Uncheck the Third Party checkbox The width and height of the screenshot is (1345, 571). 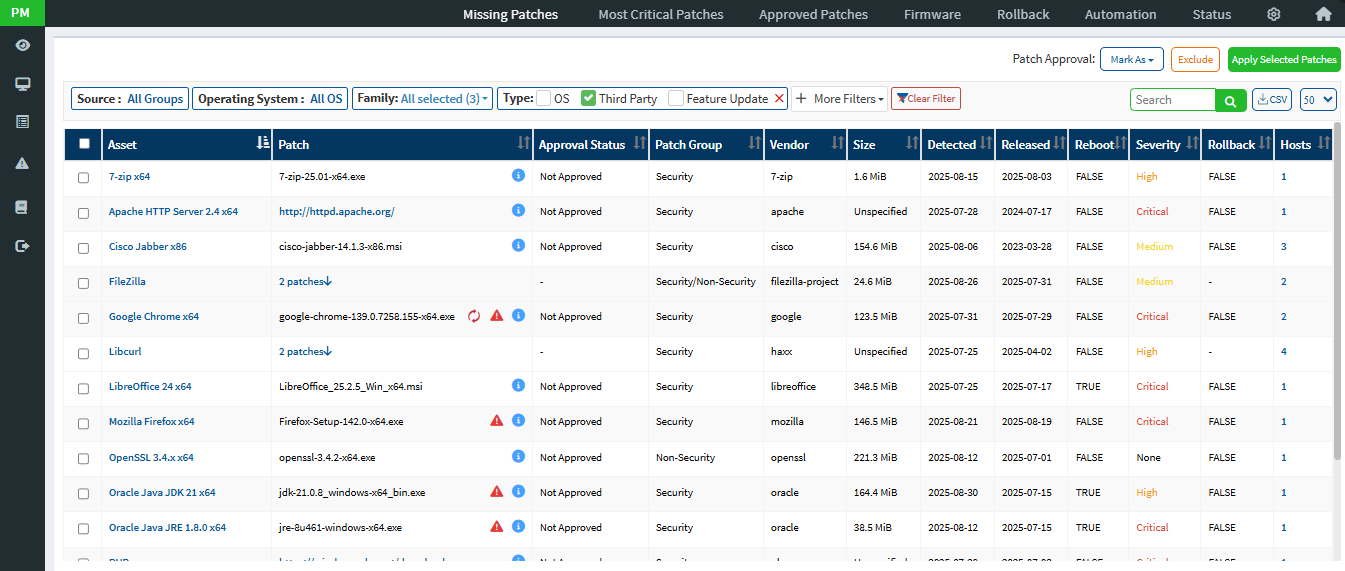(x=589, y=98)
